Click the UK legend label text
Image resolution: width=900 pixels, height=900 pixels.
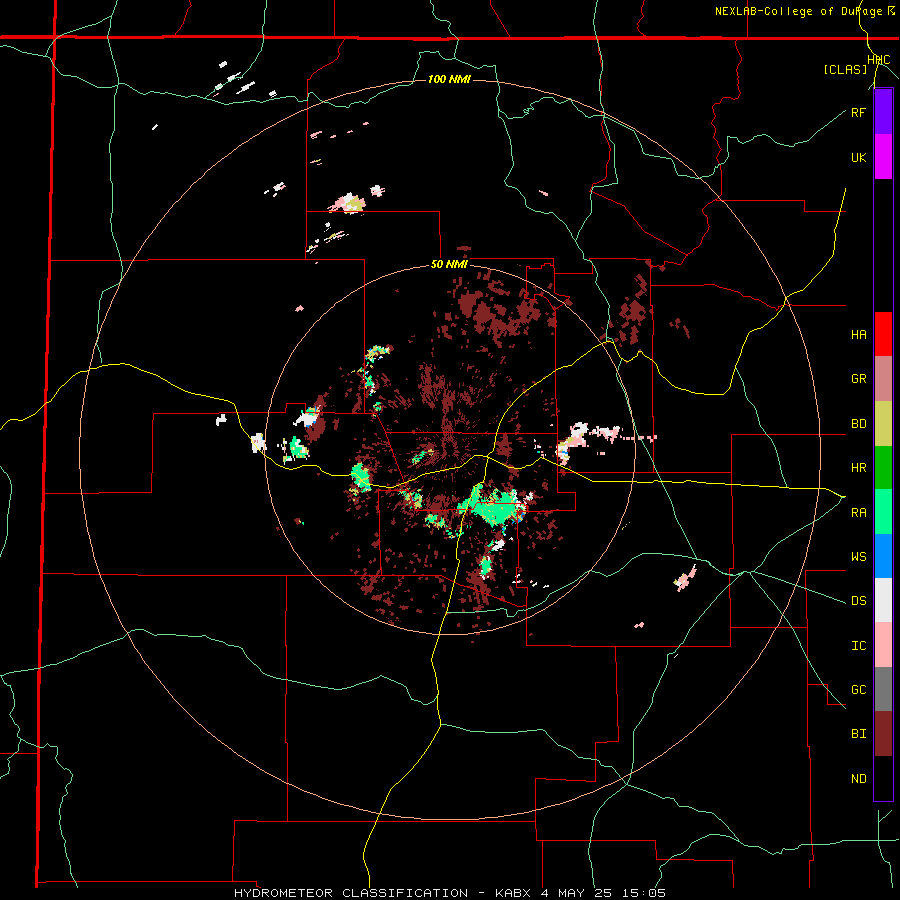click(x=858, y=157)
